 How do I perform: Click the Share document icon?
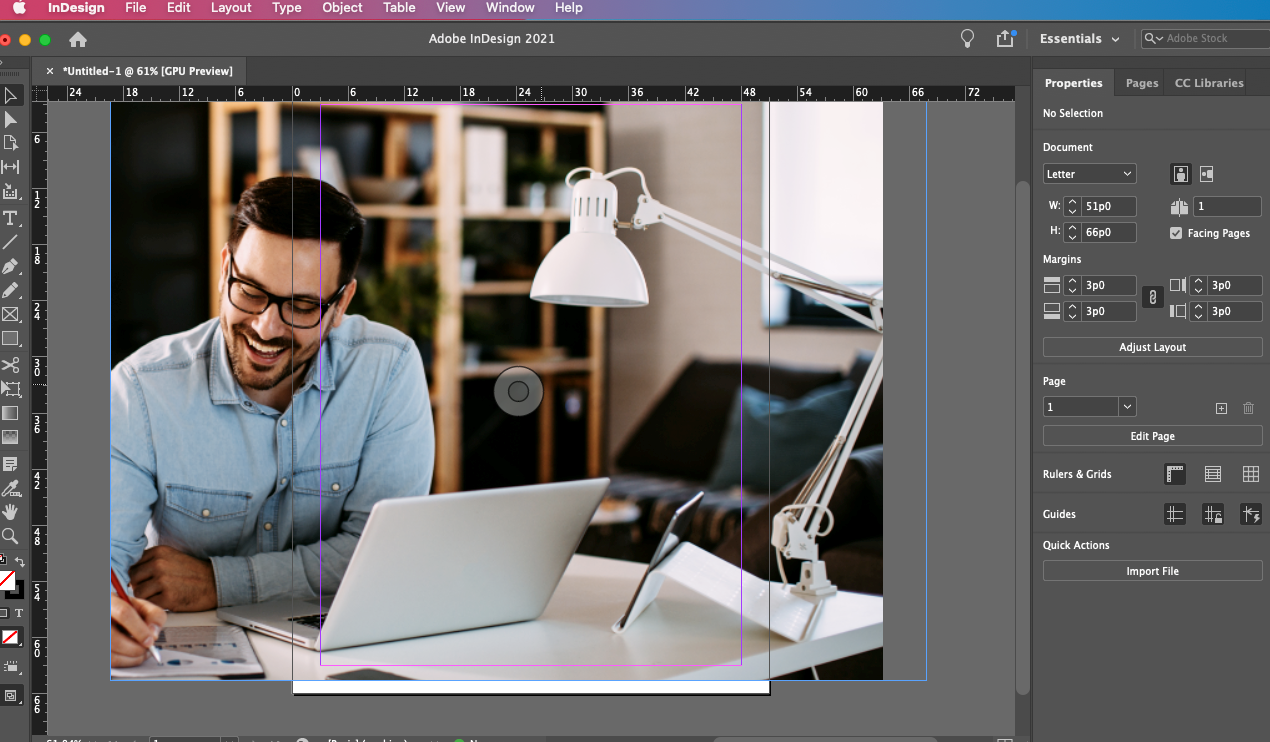tap(1005, 39)
